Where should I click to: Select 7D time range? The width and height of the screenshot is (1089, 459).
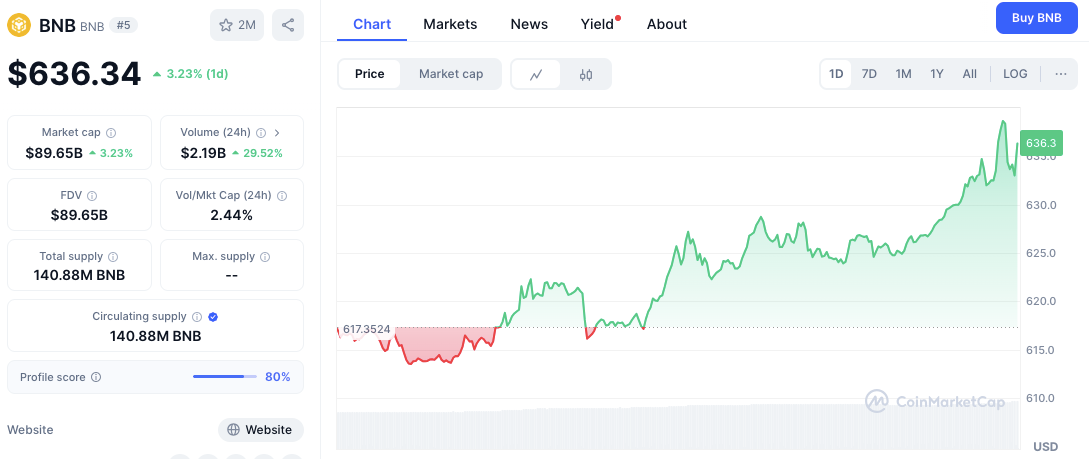coord(869,74)
